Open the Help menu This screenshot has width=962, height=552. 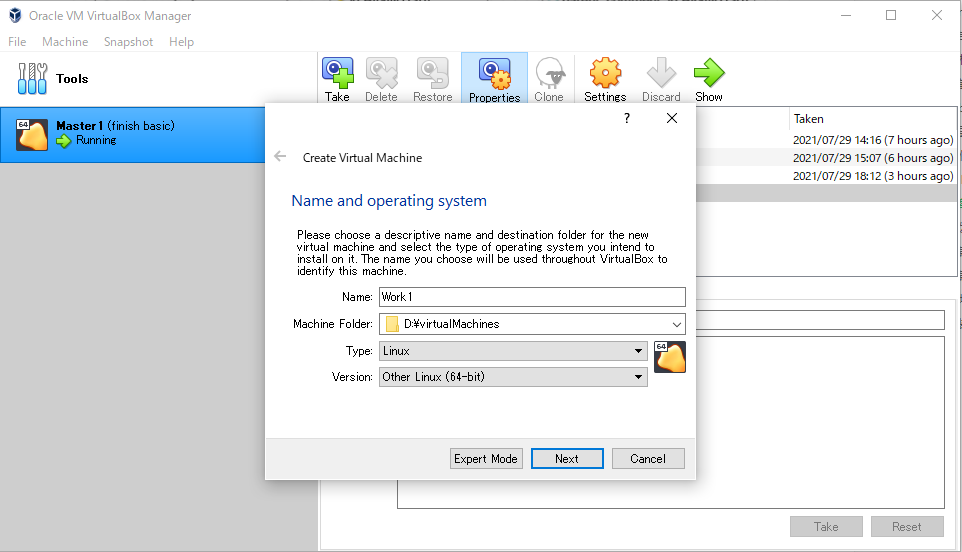click(181, 42)
